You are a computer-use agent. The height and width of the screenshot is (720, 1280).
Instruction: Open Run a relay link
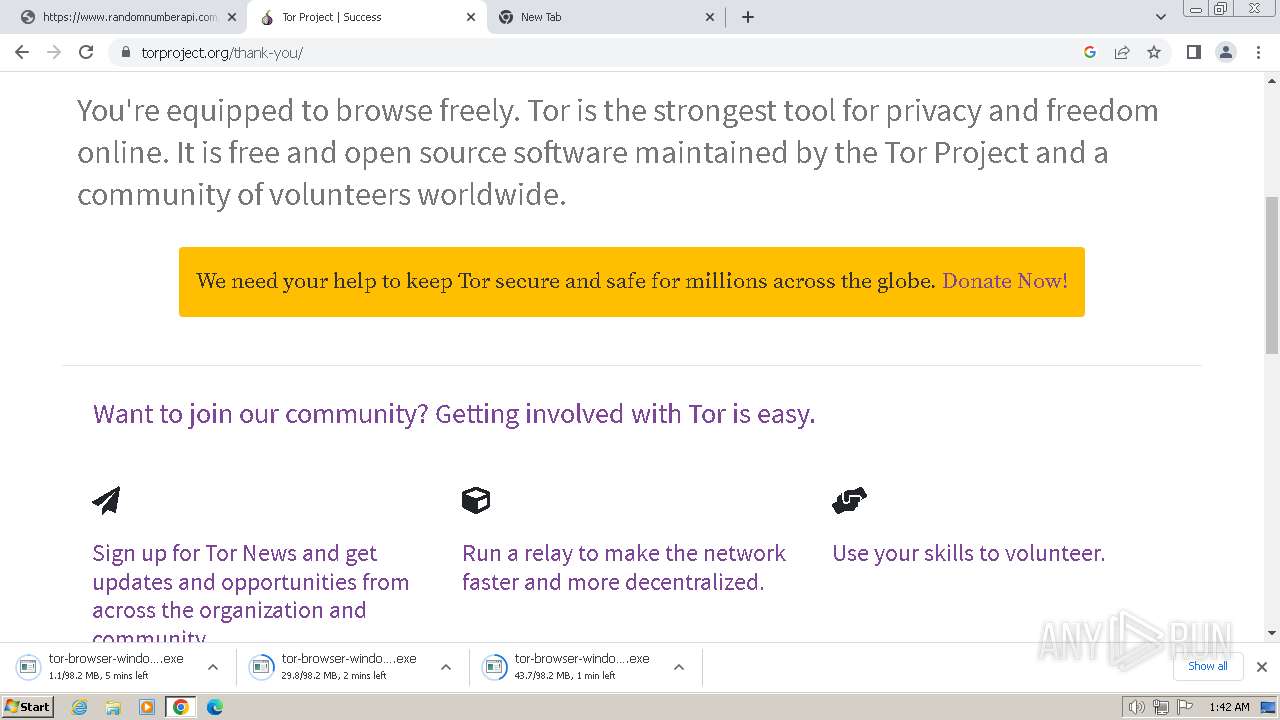click(x=624, y=567)
